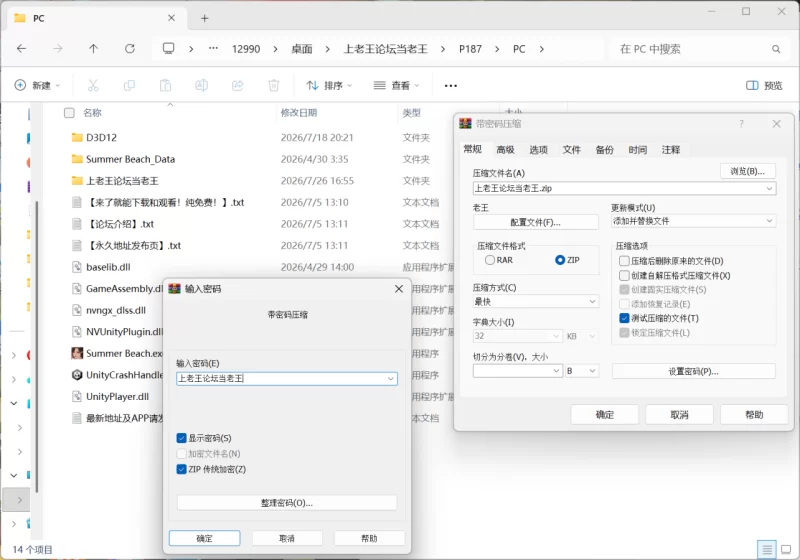Screen dimensions: 800x560
Task: Toggle ZIP 传统加密(Z) checkbox
Action: 181,469
